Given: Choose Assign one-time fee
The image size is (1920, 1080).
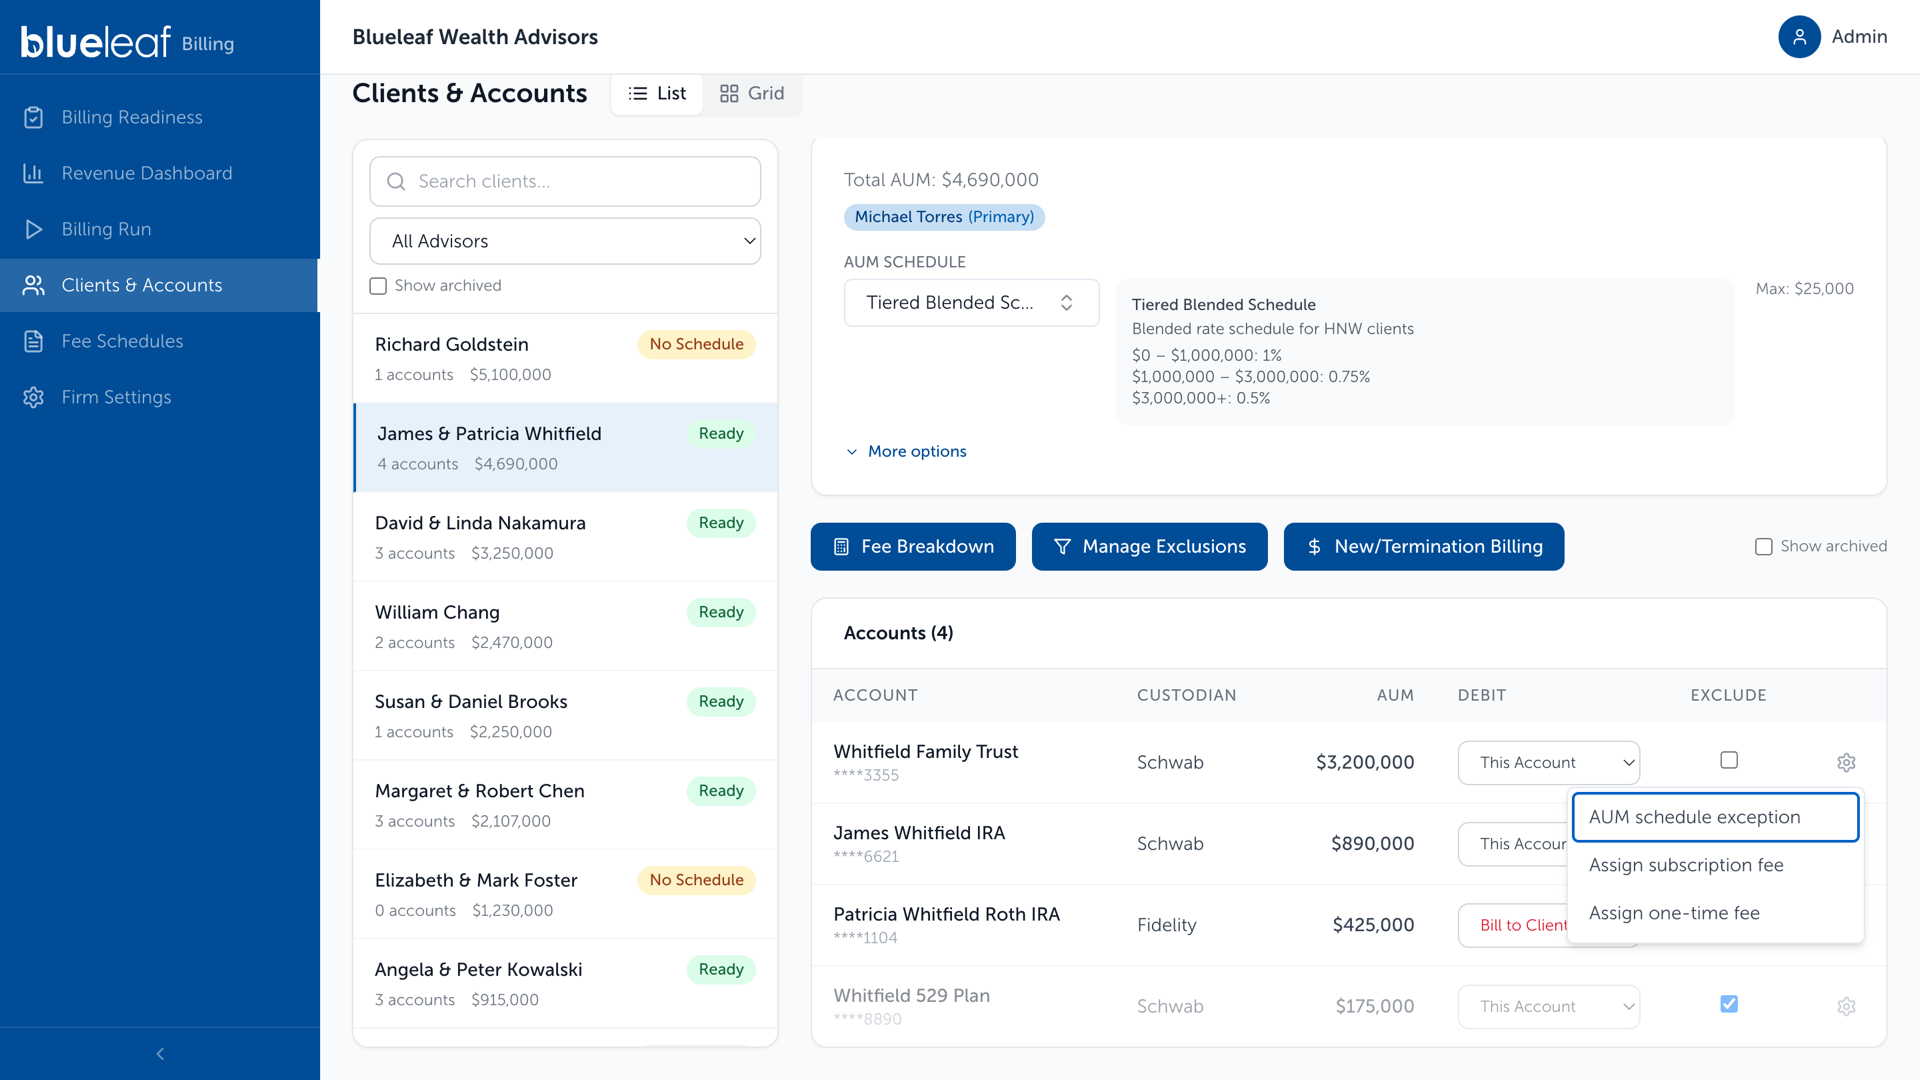Looking at the screenshot, I should click(1715, 913).
